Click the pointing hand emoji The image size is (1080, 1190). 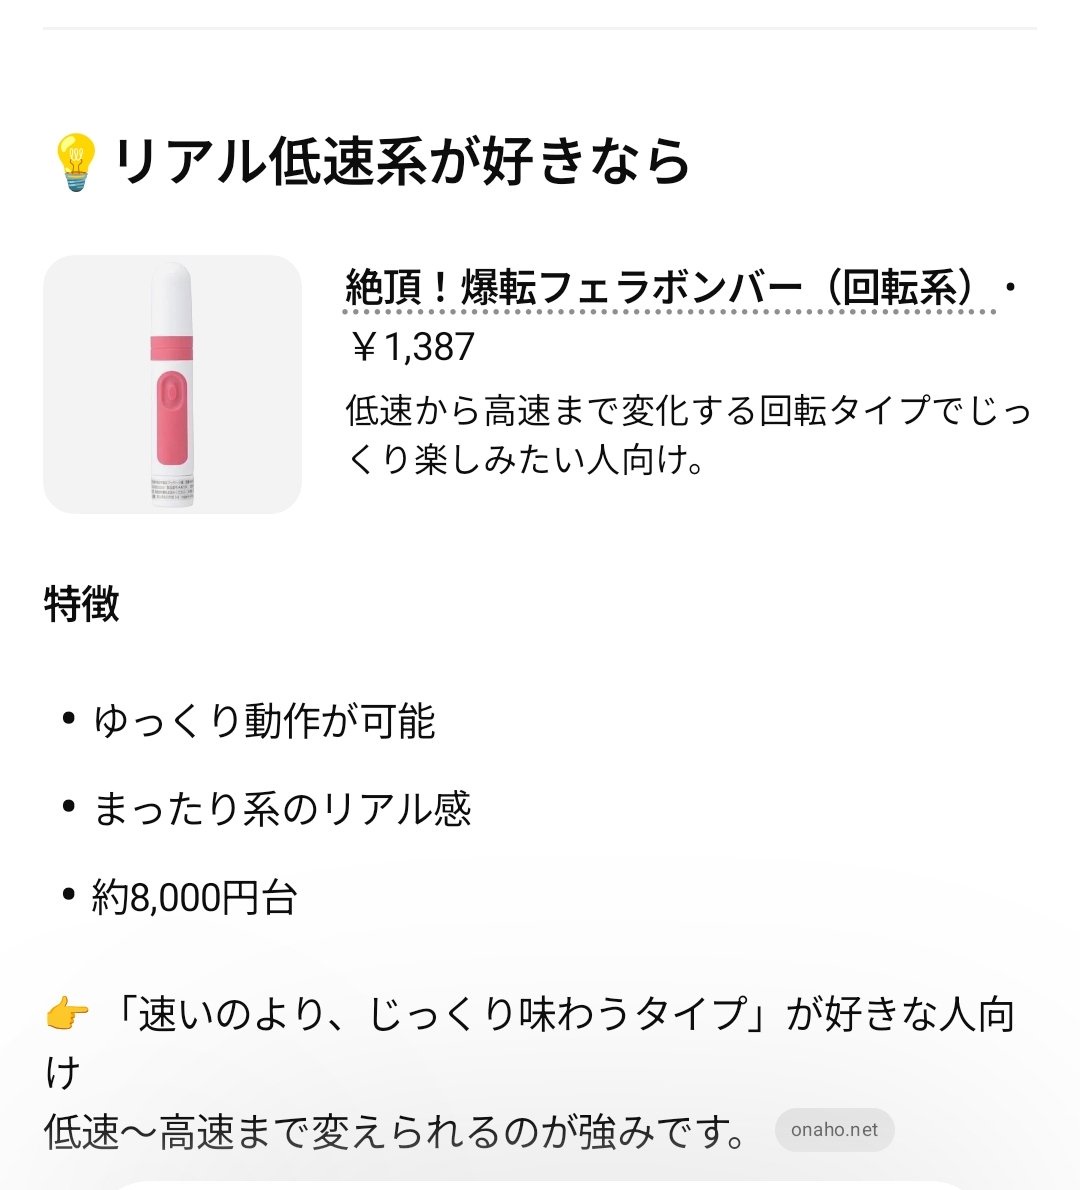coord(67,1015)
